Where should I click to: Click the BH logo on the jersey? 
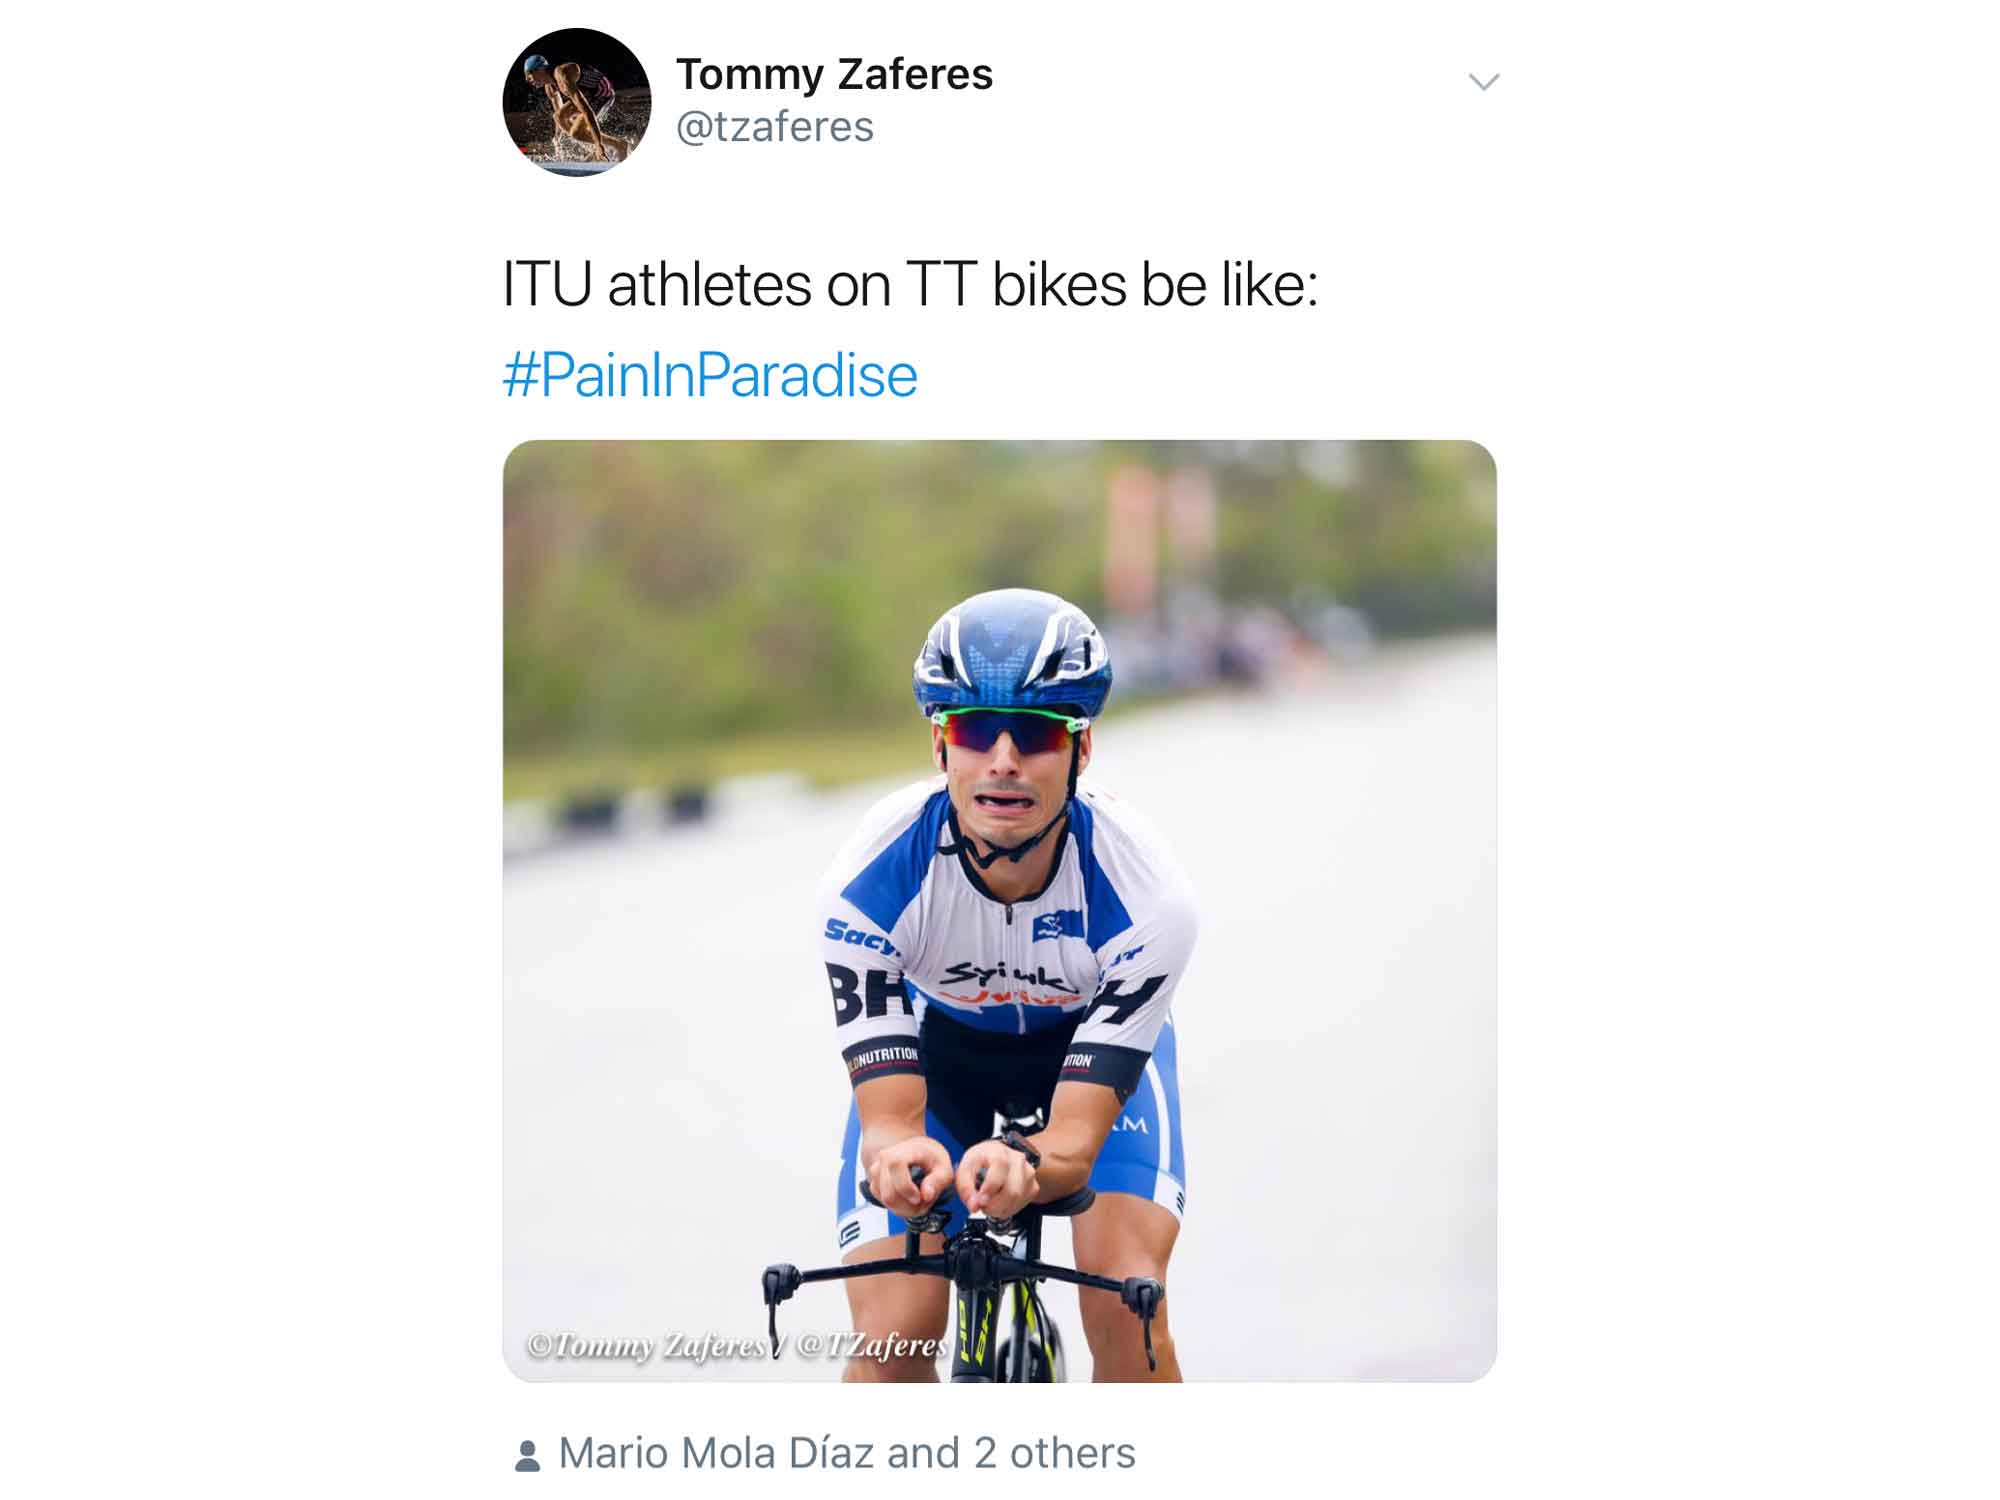[x=866, y=992]
